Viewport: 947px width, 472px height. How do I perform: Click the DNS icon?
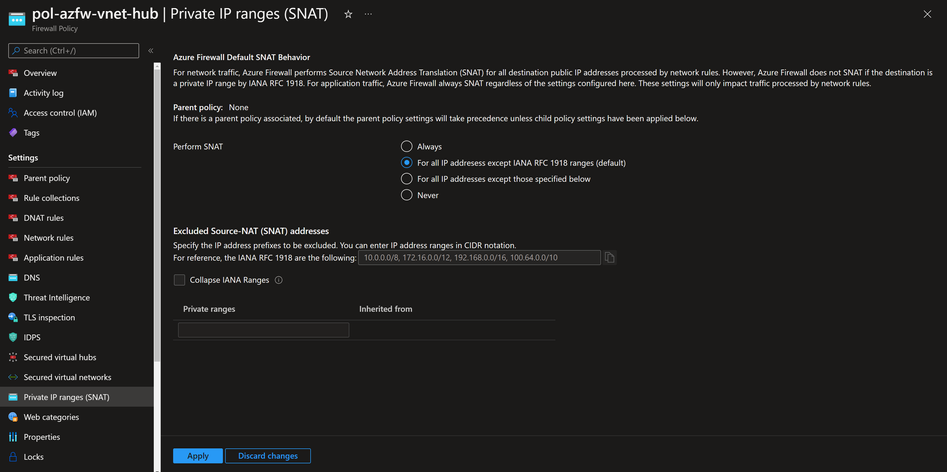coord(13,278)
